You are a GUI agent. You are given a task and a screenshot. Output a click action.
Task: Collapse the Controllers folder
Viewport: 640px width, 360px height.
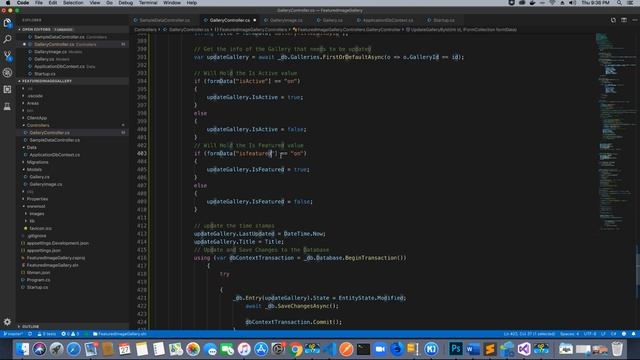38,125
